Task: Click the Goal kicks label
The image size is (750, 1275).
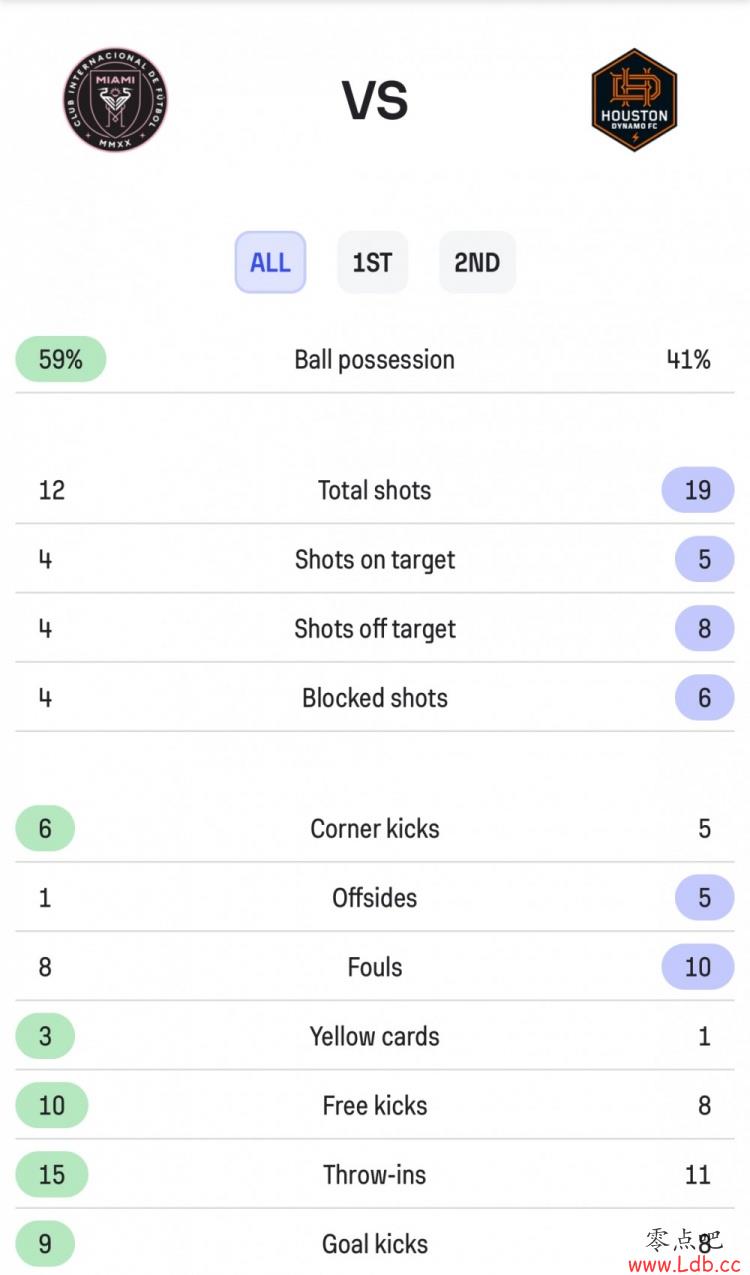Action: pos(375,1244)
